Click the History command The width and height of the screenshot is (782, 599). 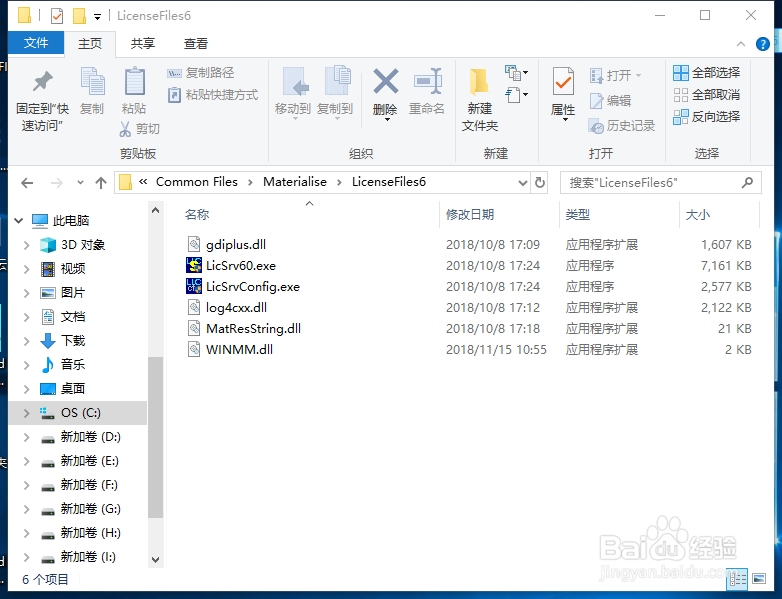621,126
